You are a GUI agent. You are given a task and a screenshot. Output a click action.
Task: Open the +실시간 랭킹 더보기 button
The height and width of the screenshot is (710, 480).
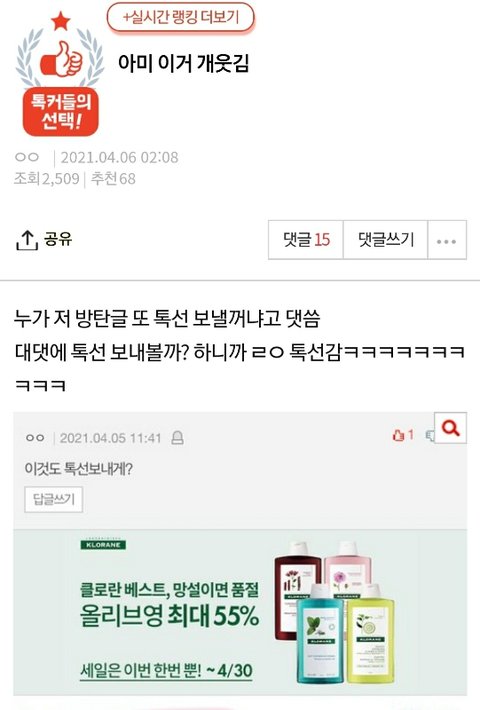point(181,18)
